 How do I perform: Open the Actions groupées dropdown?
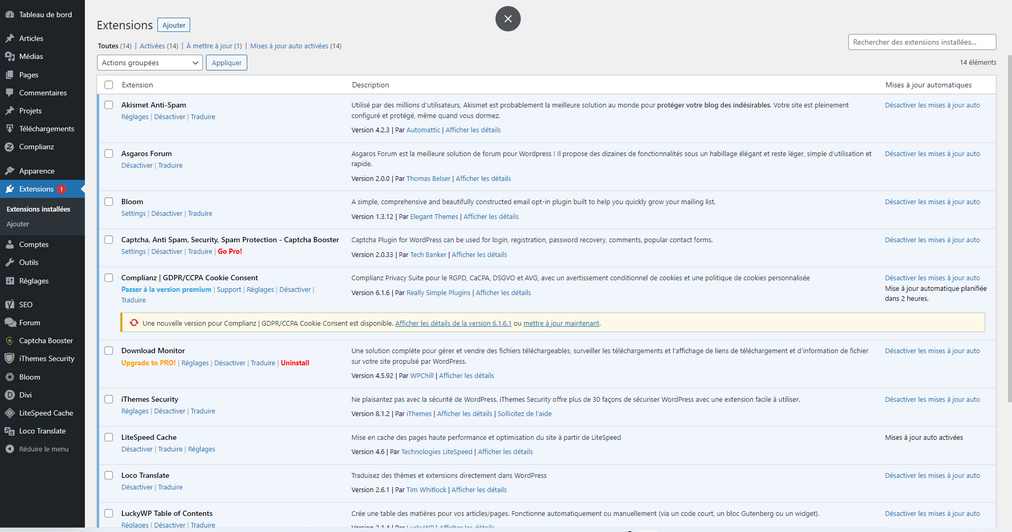(150, 63)
